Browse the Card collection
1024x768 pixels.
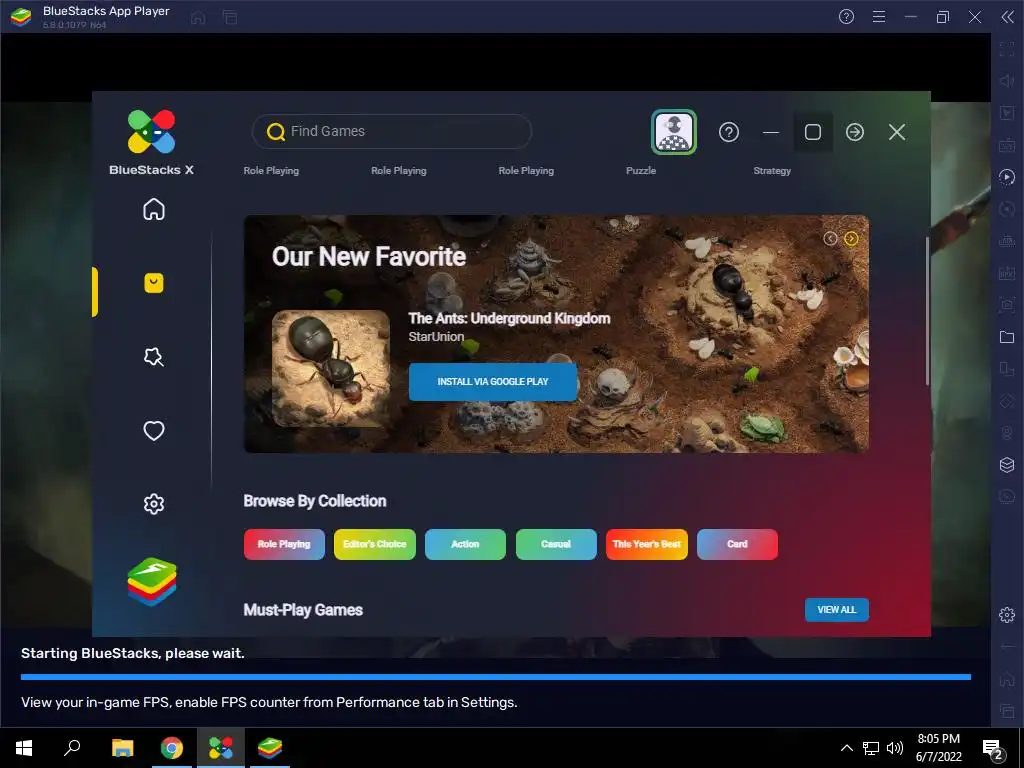point(737,544)
